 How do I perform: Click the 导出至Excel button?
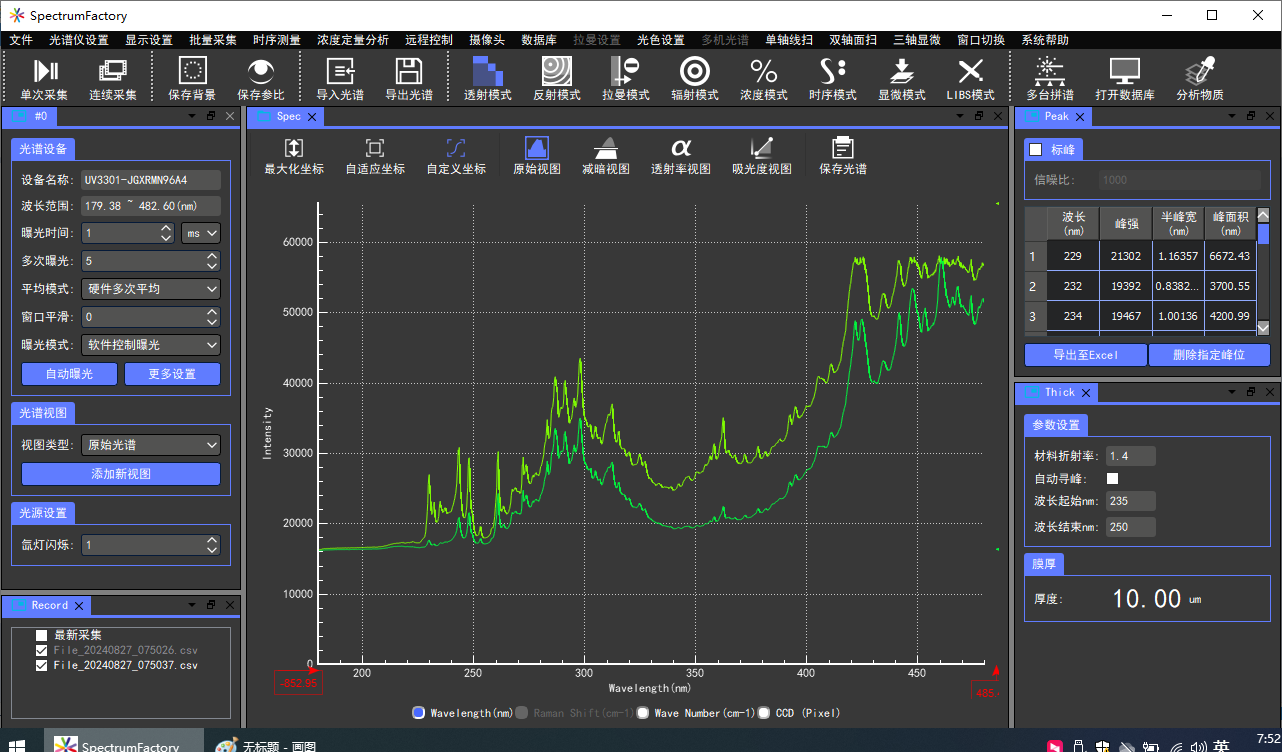point(1085,355)
